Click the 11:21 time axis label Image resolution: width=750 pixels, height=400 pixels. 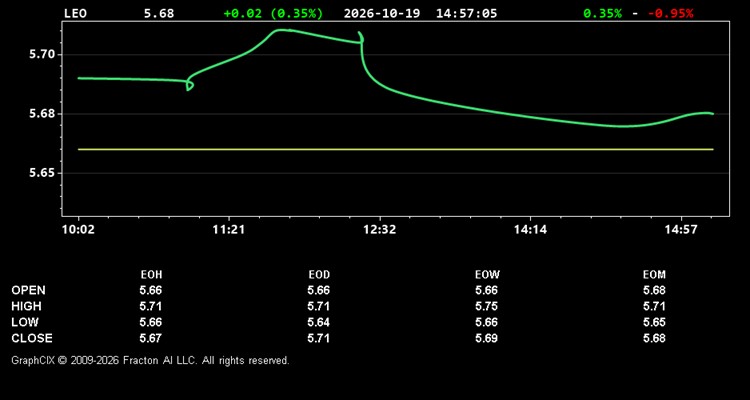pyautogui.click(x=229, y=230)
